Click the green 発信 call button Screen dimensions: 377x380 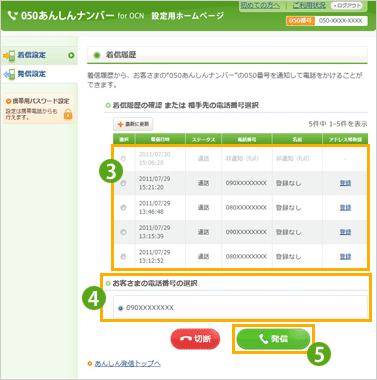tap(273, 339)
